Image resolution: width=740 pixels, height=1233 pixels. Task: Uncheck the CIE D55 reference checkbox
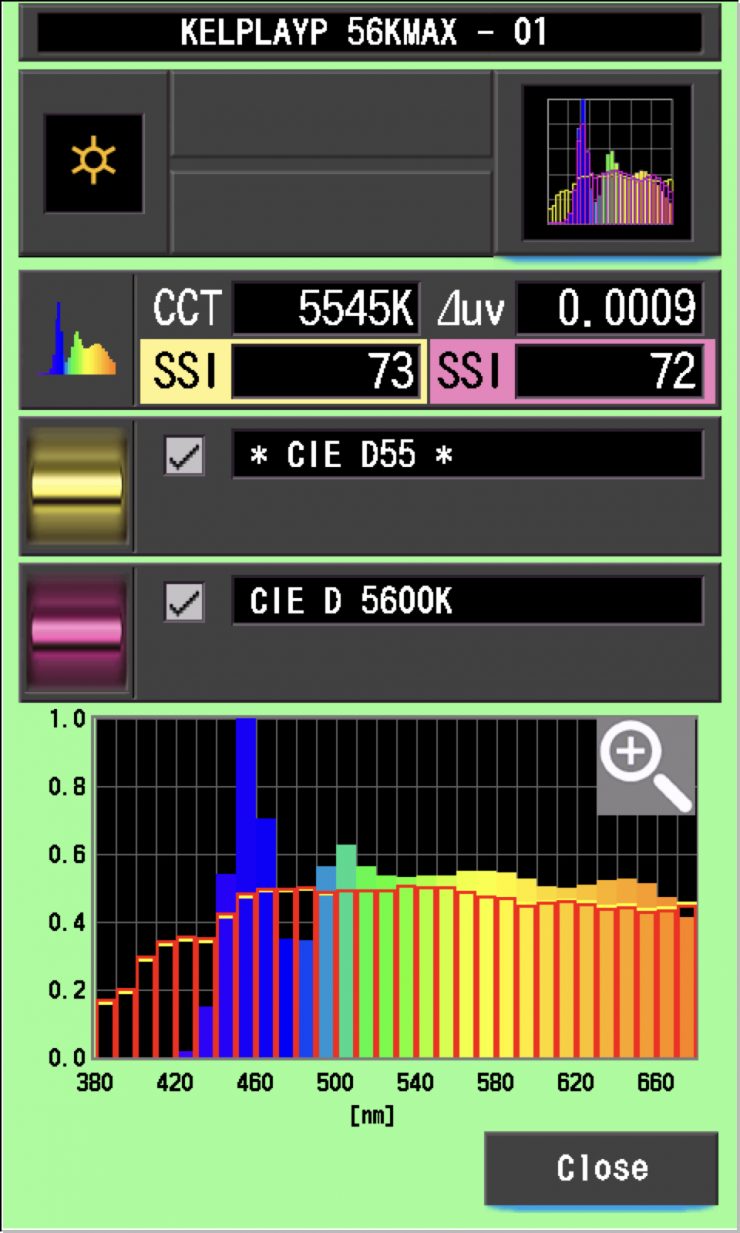(185, 456)
